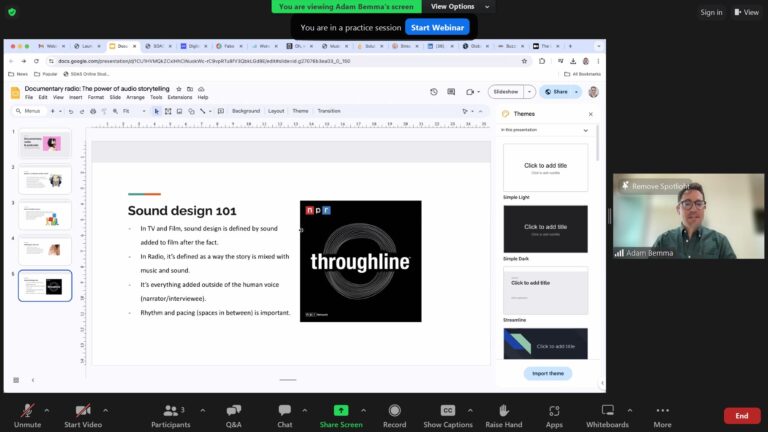Image resolution: width=768 pixels, height=432 pixels.
Task: Select the Simple Light theme thumbnail
Action: tap(546, 168)
